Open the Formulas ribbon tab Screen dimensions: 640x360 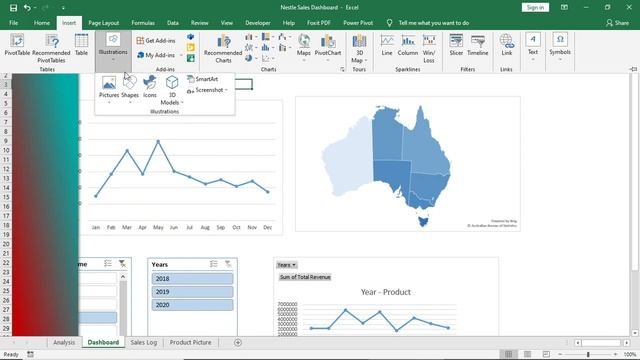(143, 23)
